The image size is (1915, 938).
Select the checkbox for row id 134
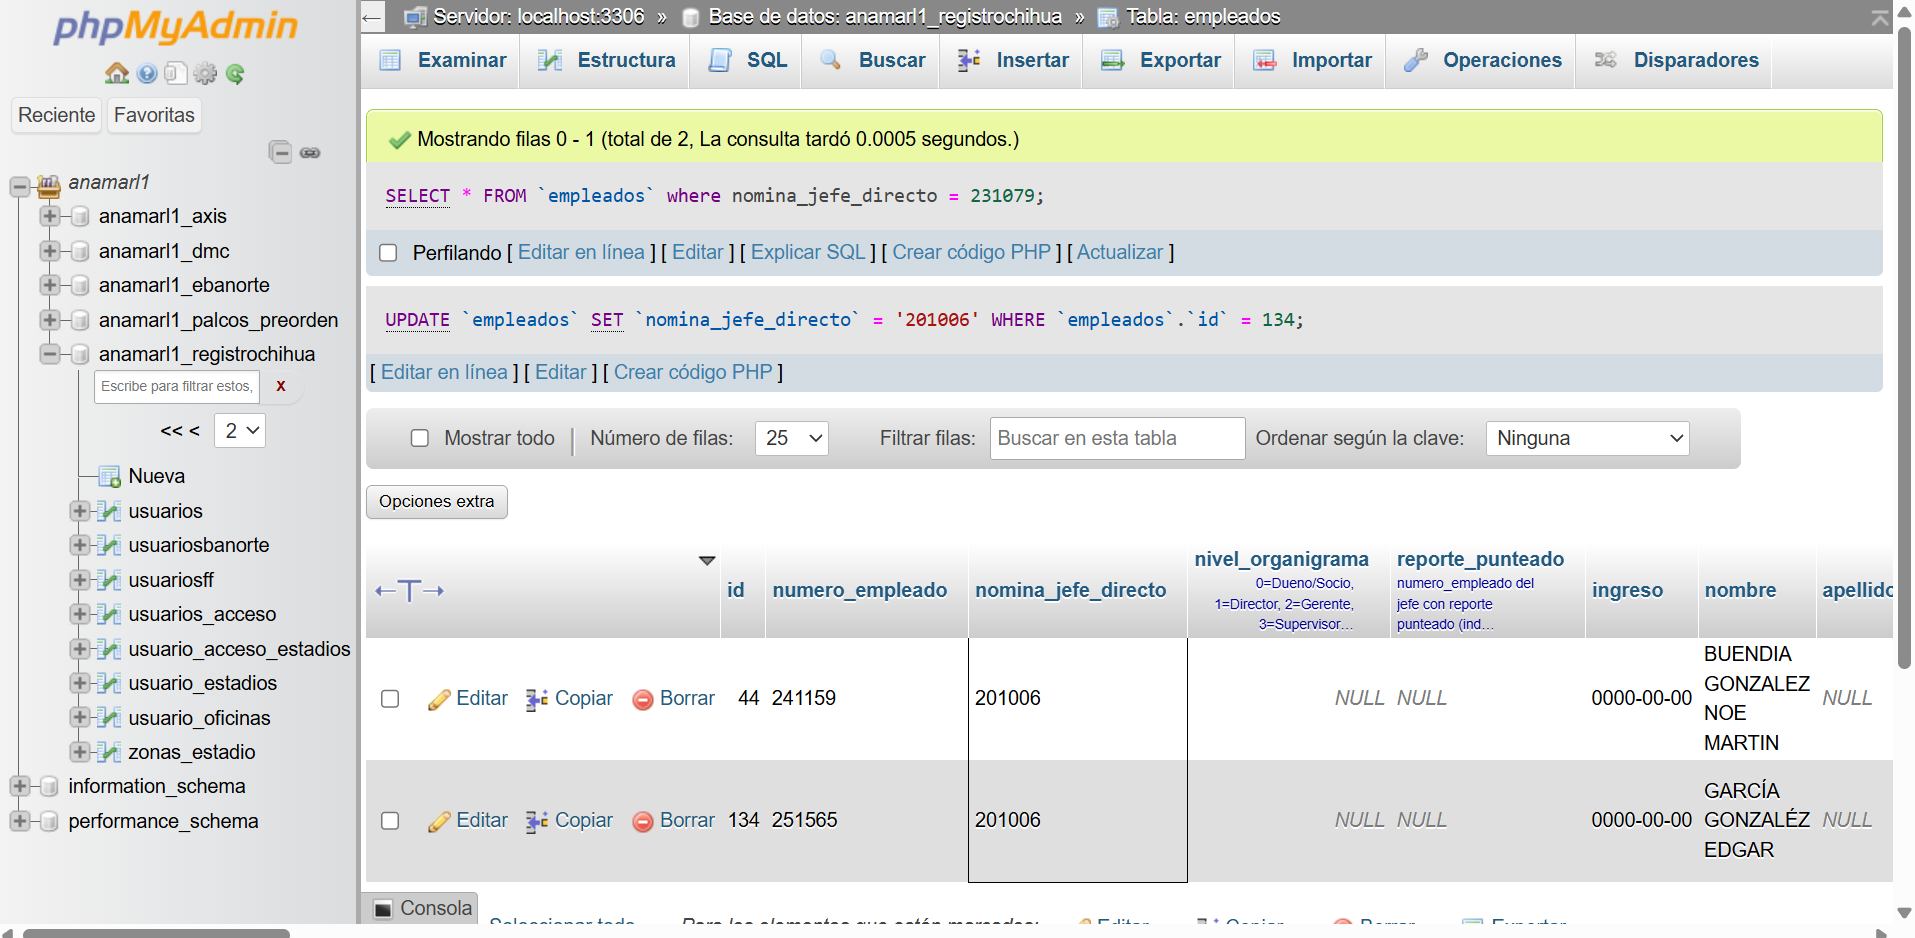(390, 821)
